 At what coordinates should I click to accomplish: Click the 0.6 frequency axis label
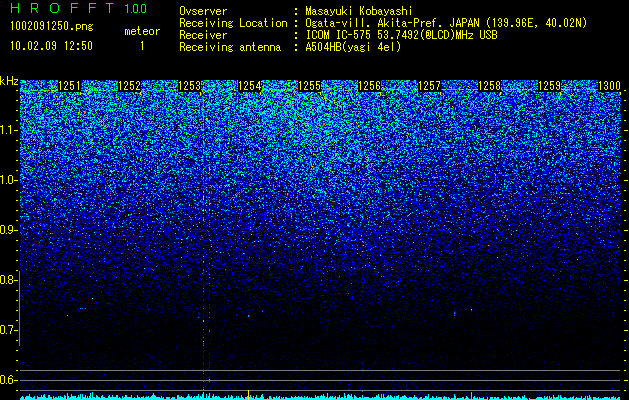(8, 380)
